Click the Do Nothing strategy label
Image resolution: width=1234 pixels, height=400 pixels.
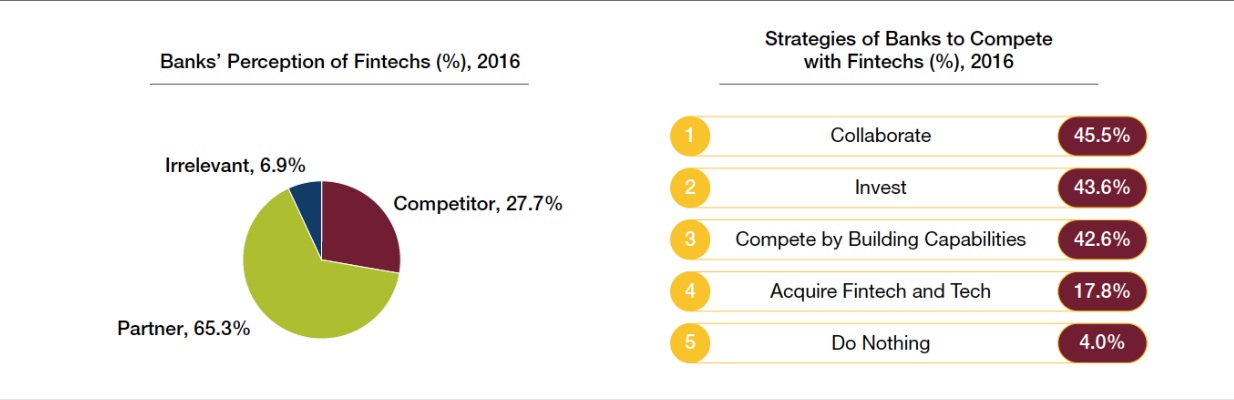point(880,344)
